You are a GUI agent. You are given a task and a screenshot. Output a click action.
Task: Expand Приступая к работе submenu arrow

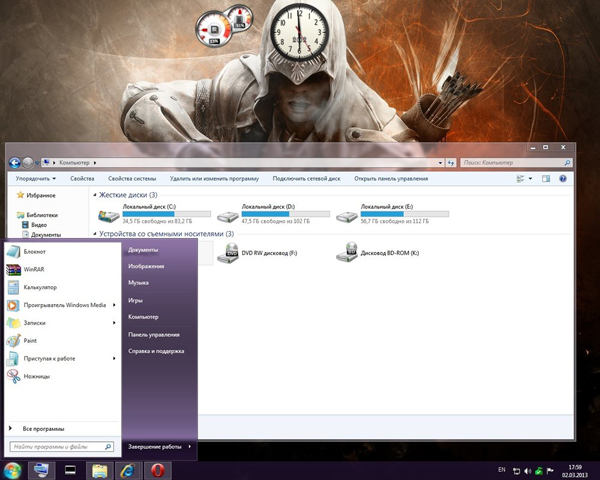tap(114, 359)
